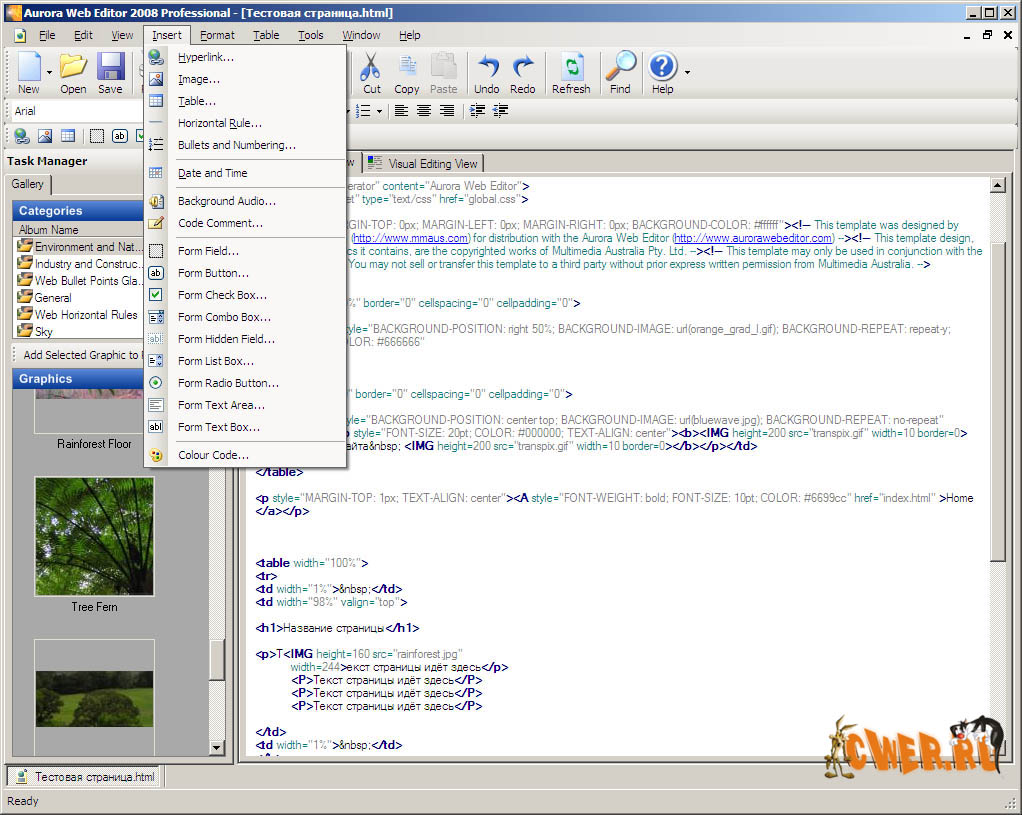Image resolution: width=1022 pixels, height=815 pixels.
Task: Refresh the page using toolbar icon
Action: [571, 73]
